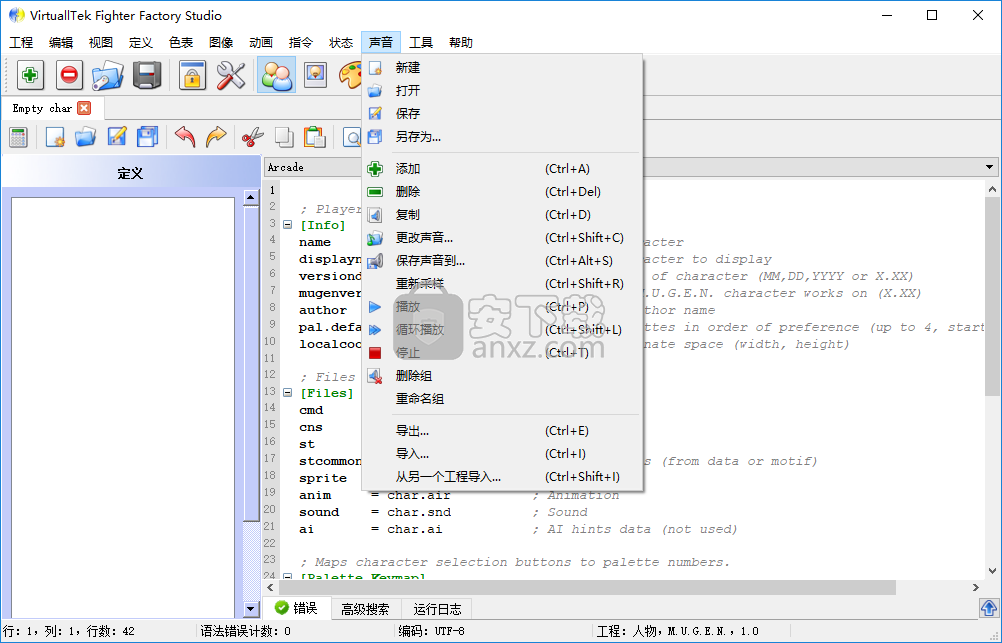
Task: Open the wrench and screwdriver tools icon
Action: click(231, 75)
